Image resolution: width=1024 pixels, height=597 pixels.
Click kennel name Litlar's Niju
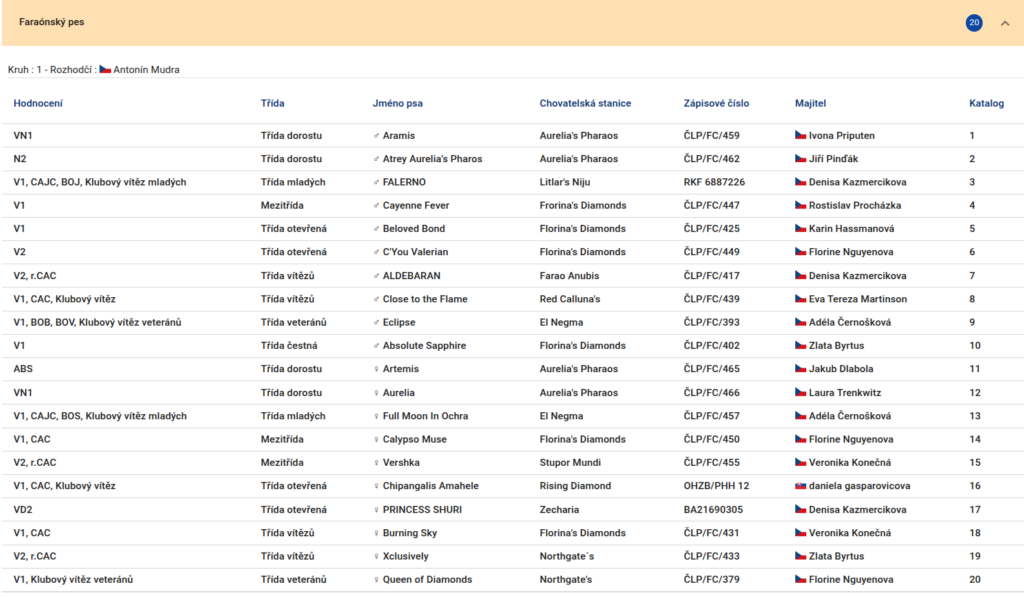pyautogui.click(x=565, y=182)
